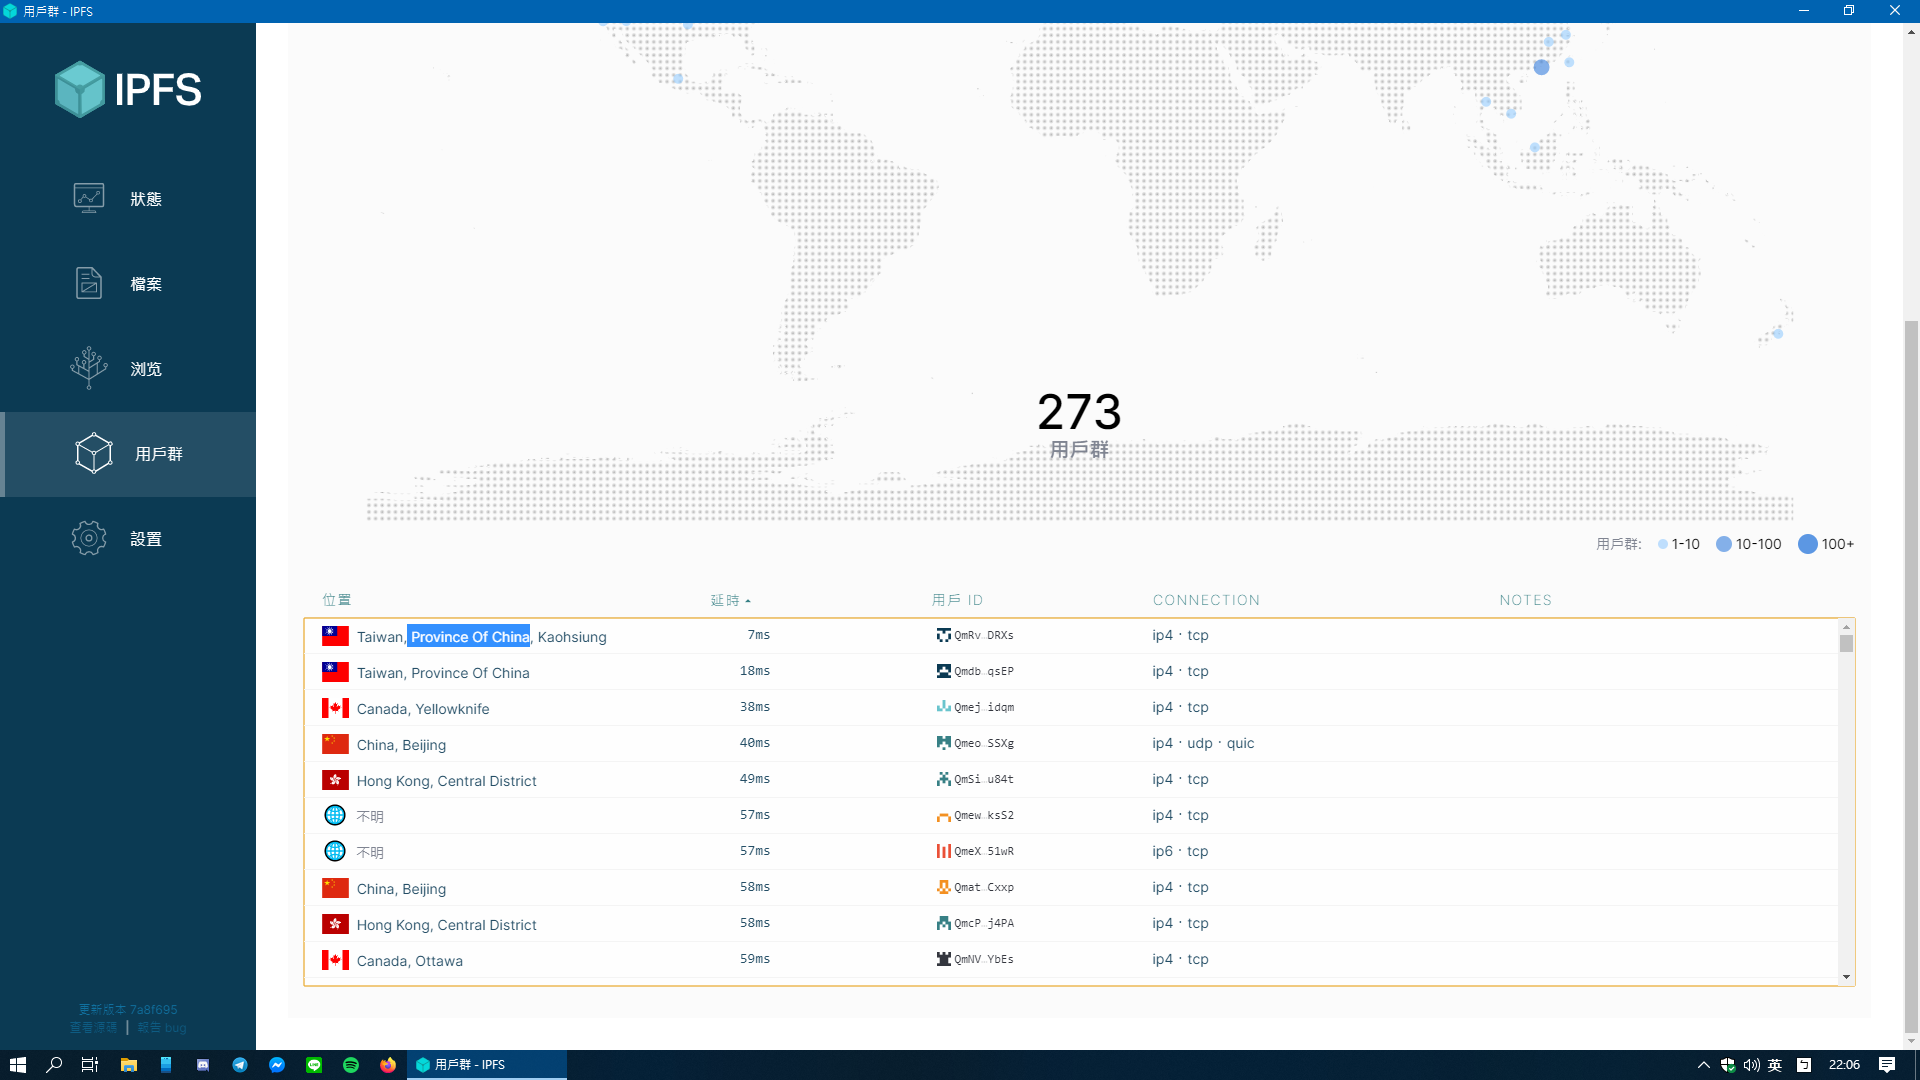This screenshot has width=1920, height=1080.
Task: Open Task View in taskbar
Action: click(90, 1065)
